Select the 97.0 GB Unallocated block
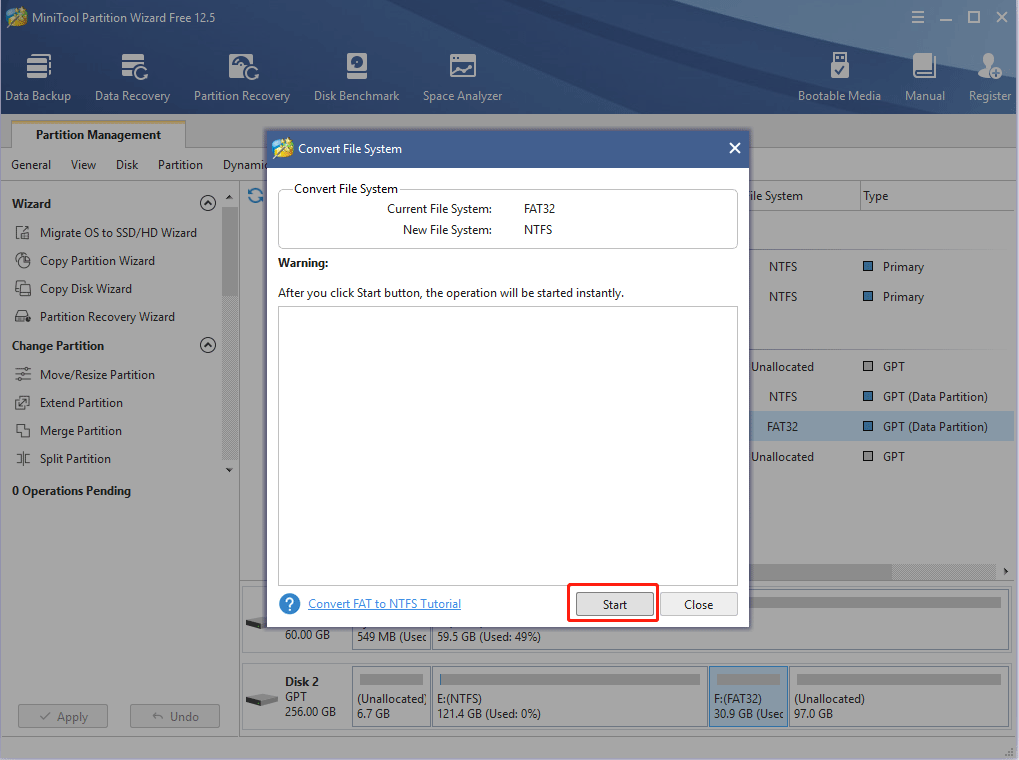This screenshot has width=1019, height=760. click(899, 696)
